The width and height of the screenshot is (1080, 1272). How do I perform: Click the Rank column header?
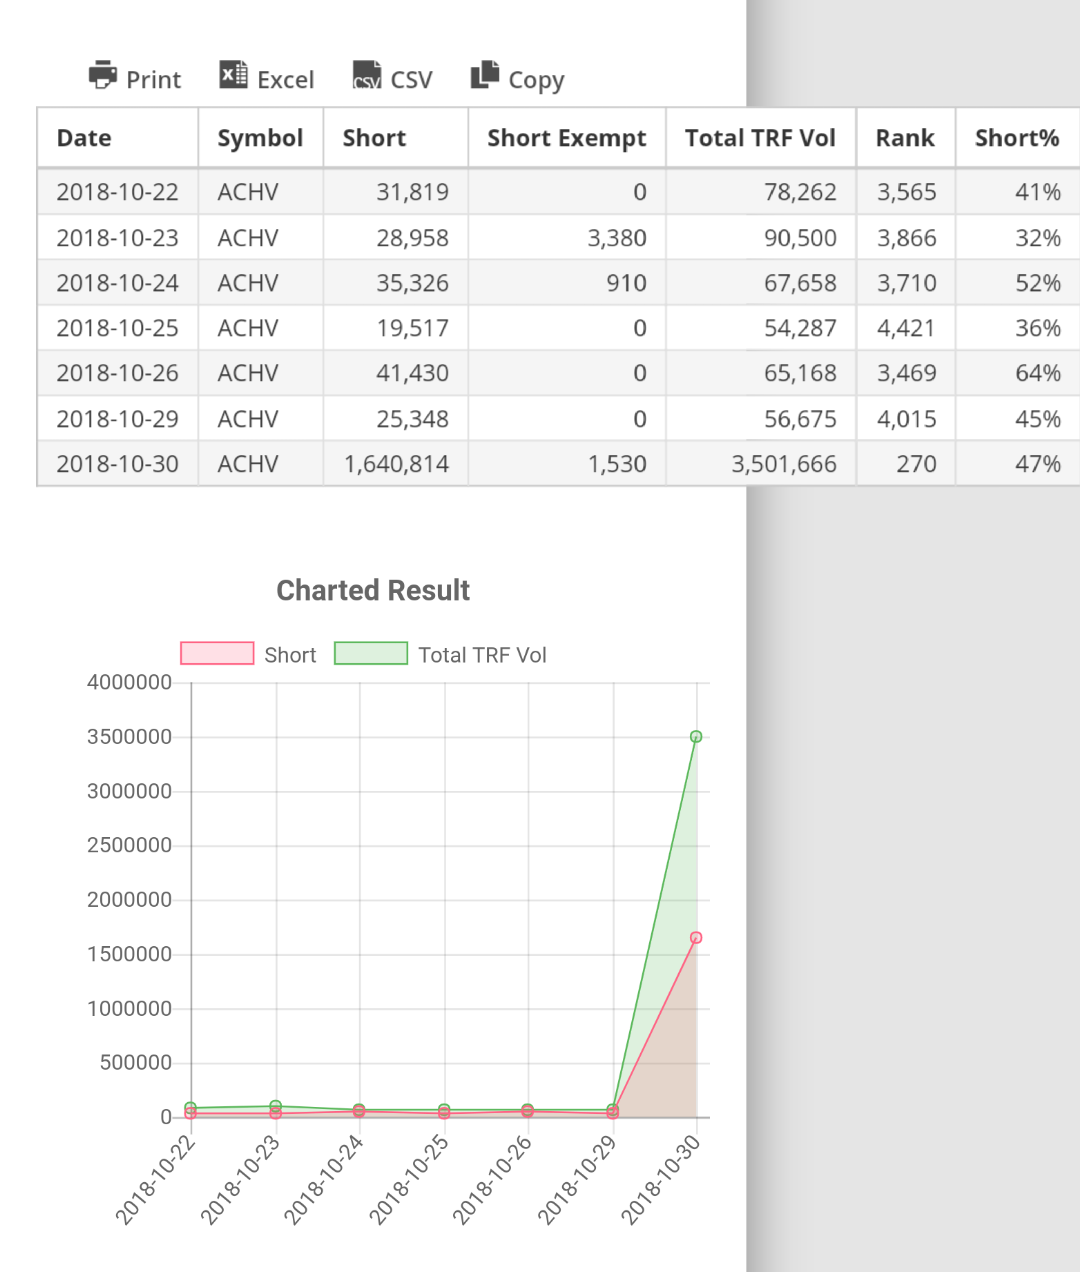point(905,138)
